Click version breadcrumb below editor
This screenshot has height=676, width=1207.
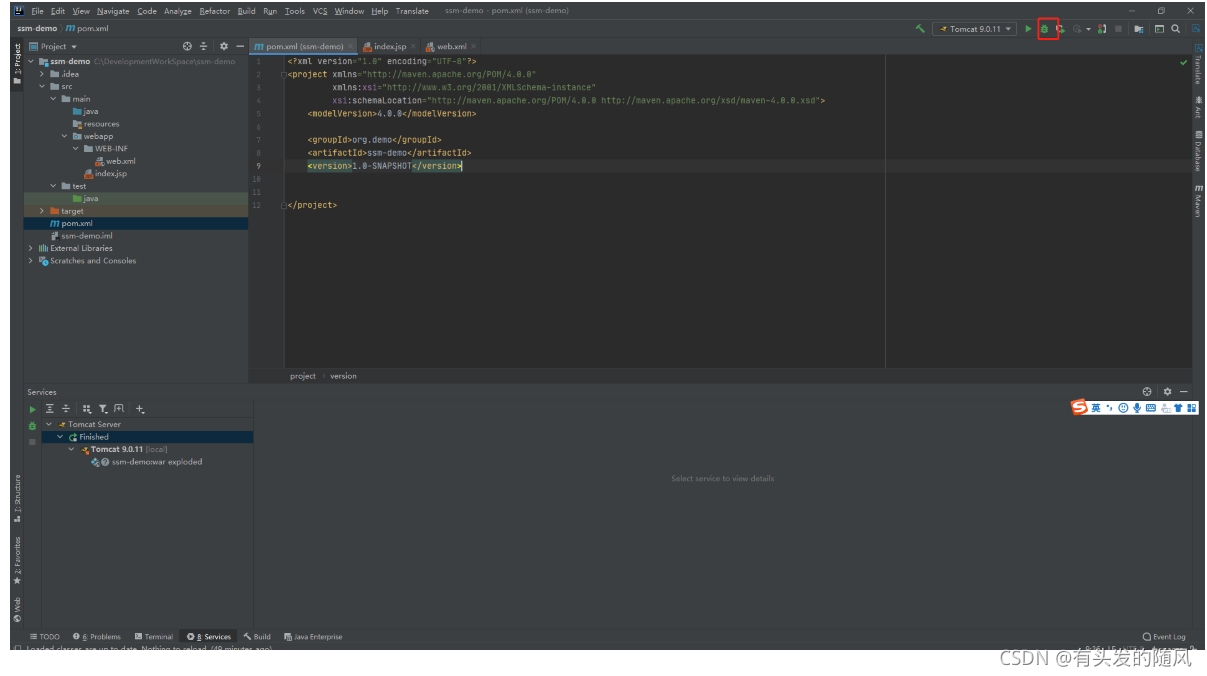click(x=343, y=376)
